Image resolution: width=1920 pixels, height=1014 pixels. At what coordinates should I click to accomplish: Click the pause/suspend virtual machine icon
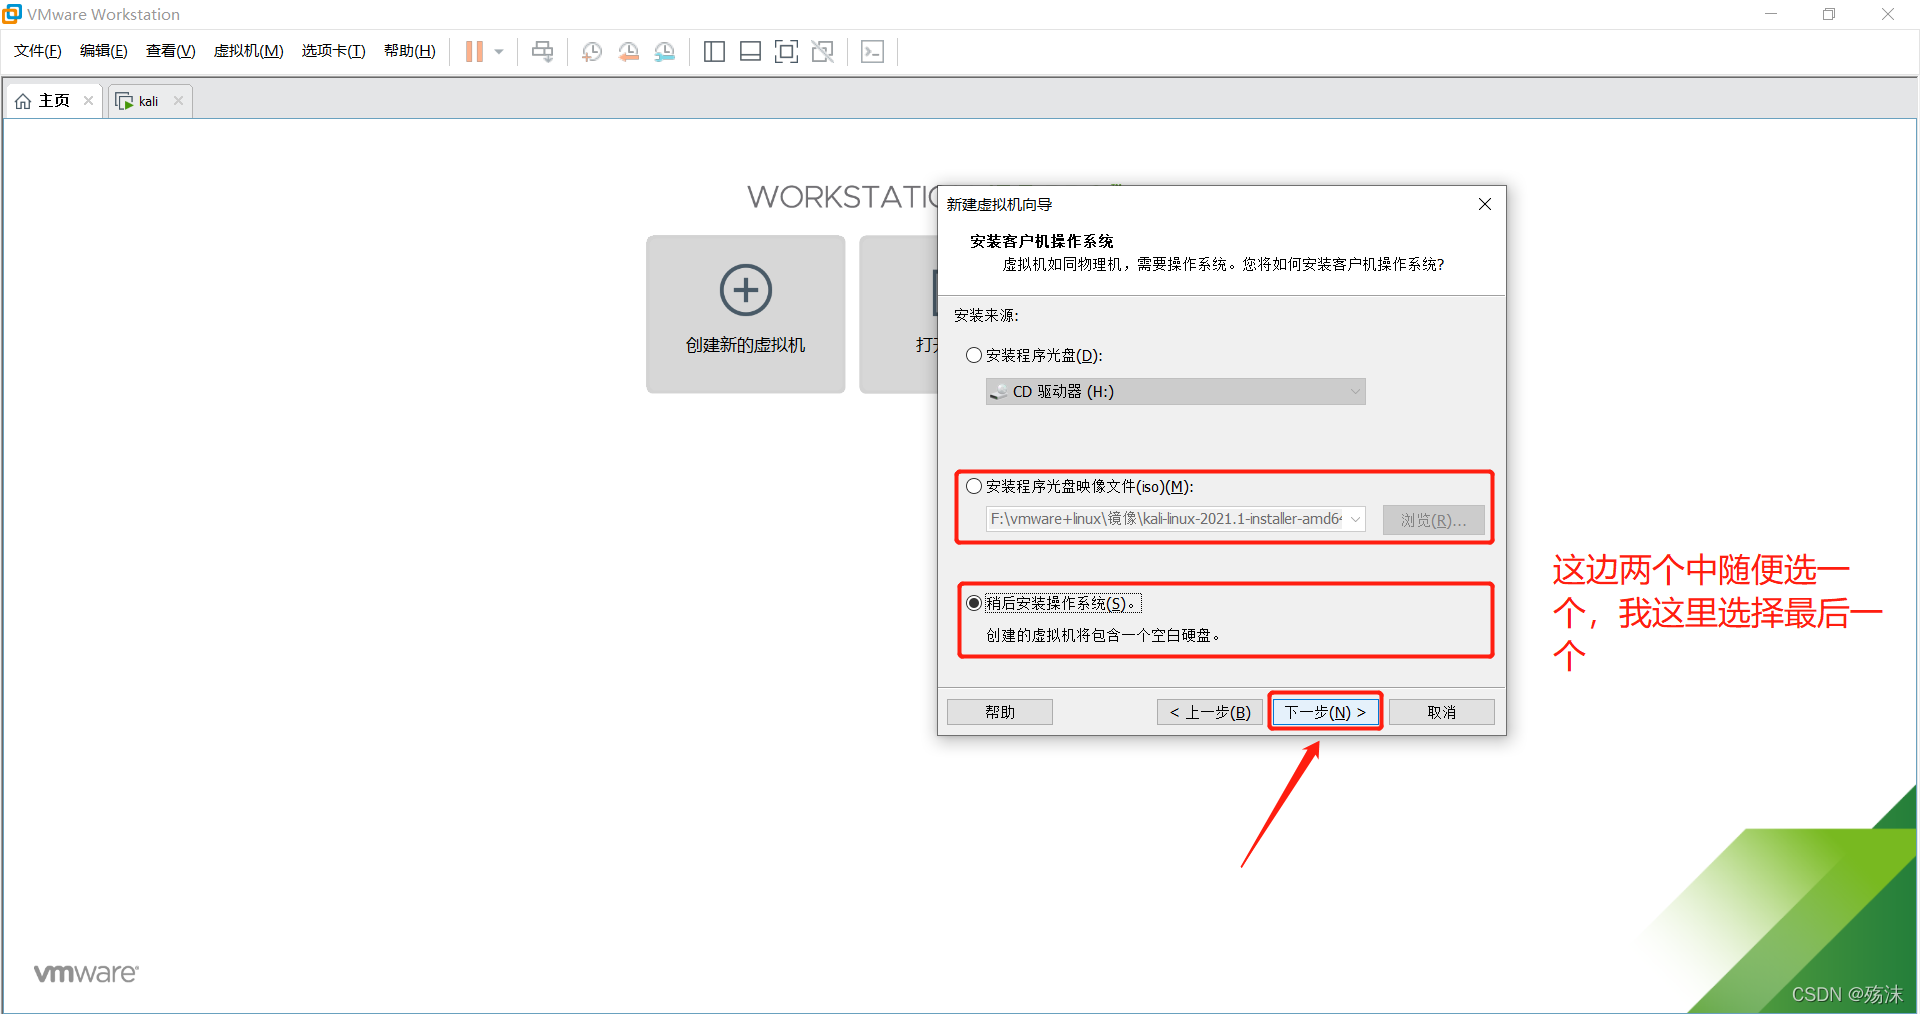tap(474, 52)
